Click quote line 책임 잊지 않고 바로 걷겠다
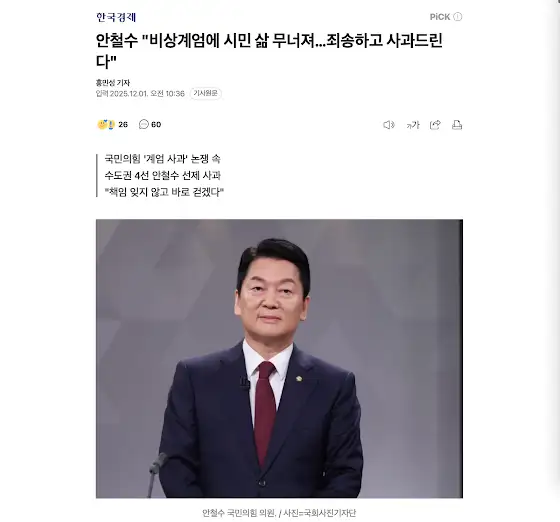This screenshot has height=522, width=560. point(164,192)
